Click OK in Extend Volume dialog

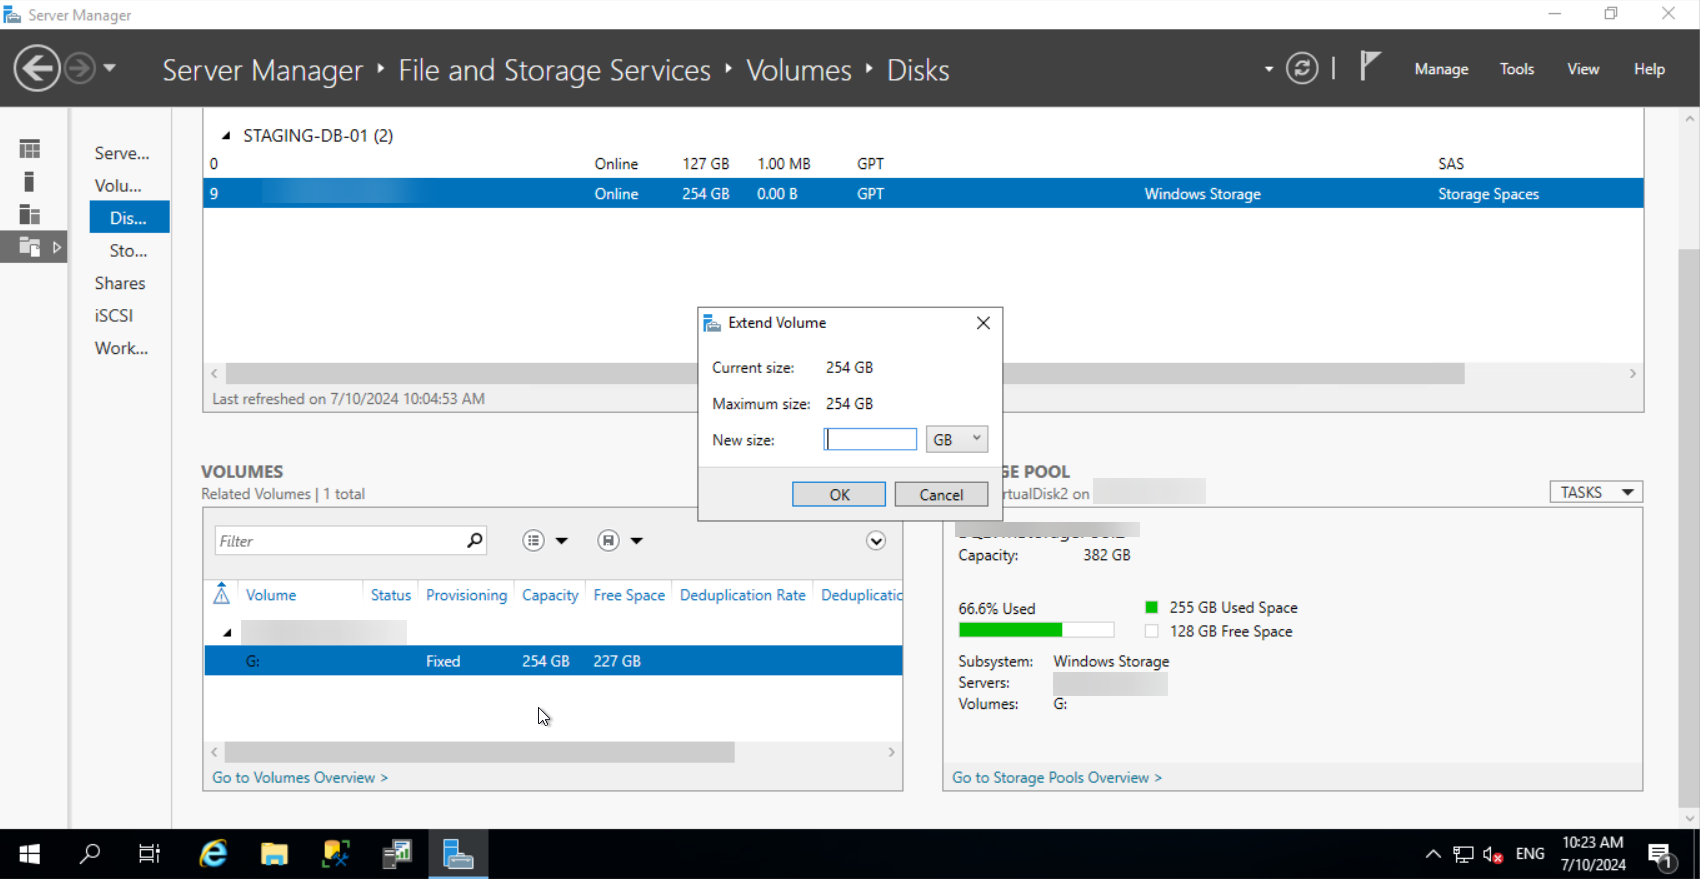[839, 494]
